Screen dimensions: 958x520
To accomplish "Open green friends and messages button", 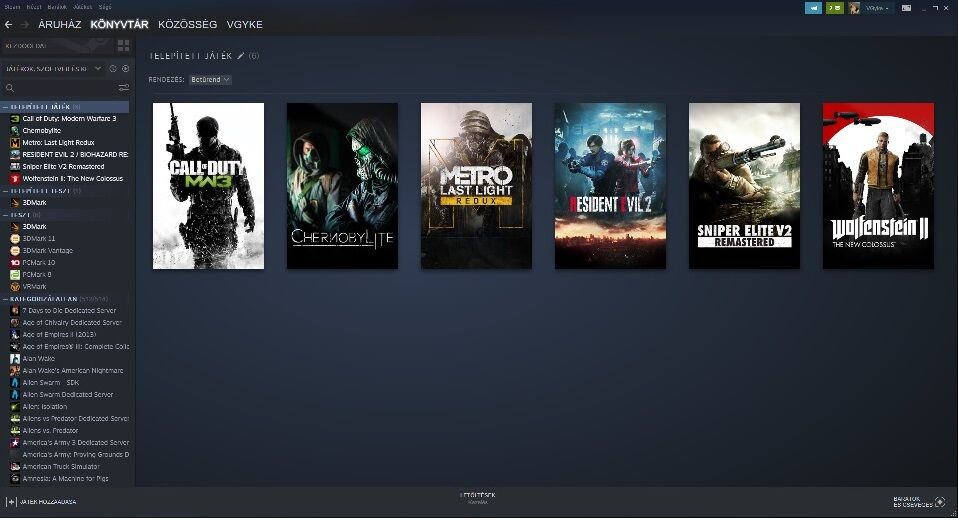I will 834,8.
